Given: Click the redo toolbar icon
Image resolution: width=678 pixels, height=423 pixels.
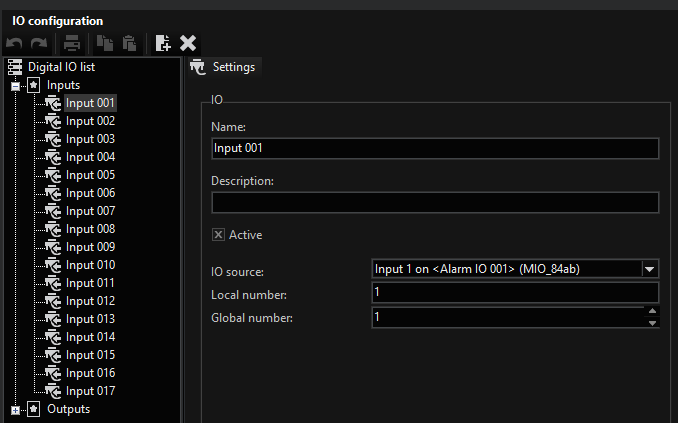Looking at the screenshot, I should 39,43.
